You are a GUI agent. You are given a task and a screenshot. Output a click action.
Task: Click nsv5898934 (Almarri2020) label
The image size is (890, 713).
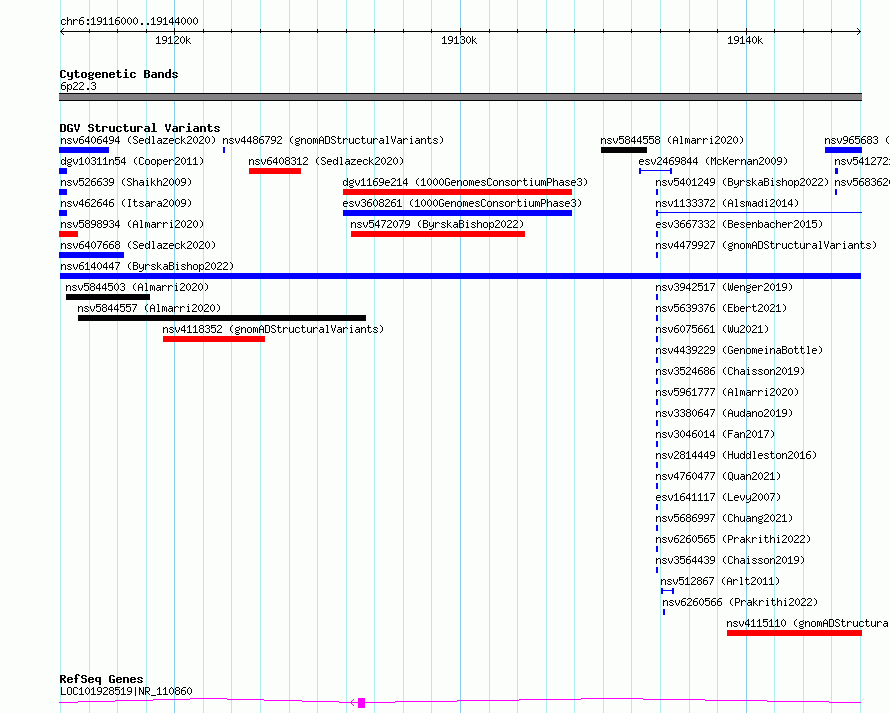(x=132, y=224)
